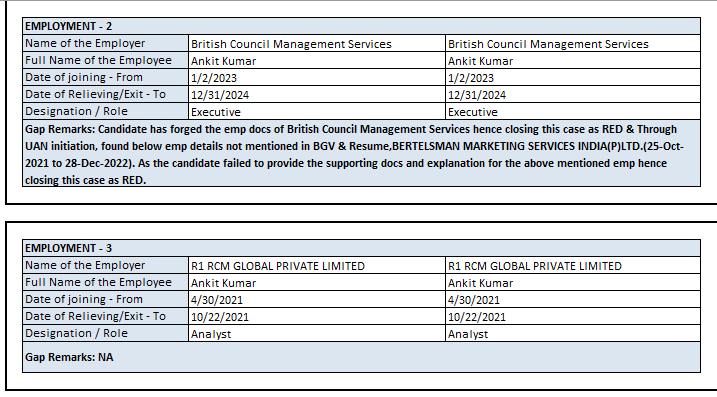Click the right Executive designation cell

click(573, 111)
